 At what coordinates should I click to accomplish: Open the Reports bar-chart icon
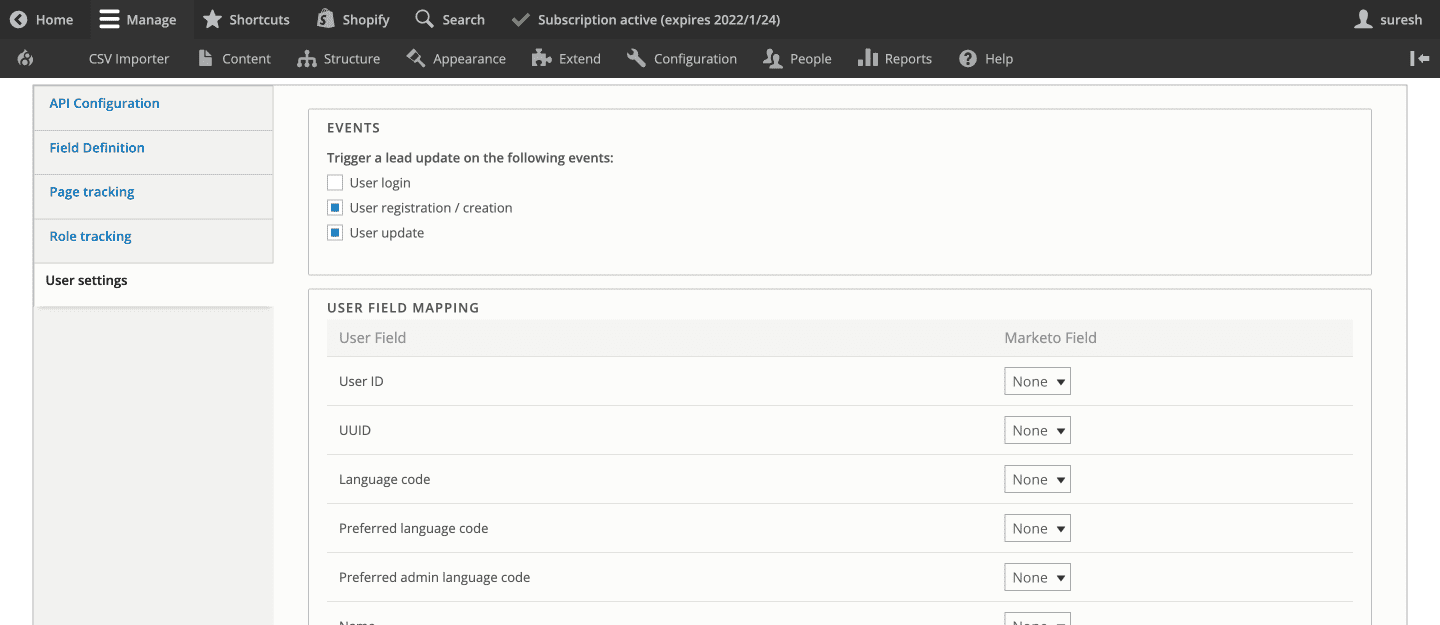click(867, 59)
